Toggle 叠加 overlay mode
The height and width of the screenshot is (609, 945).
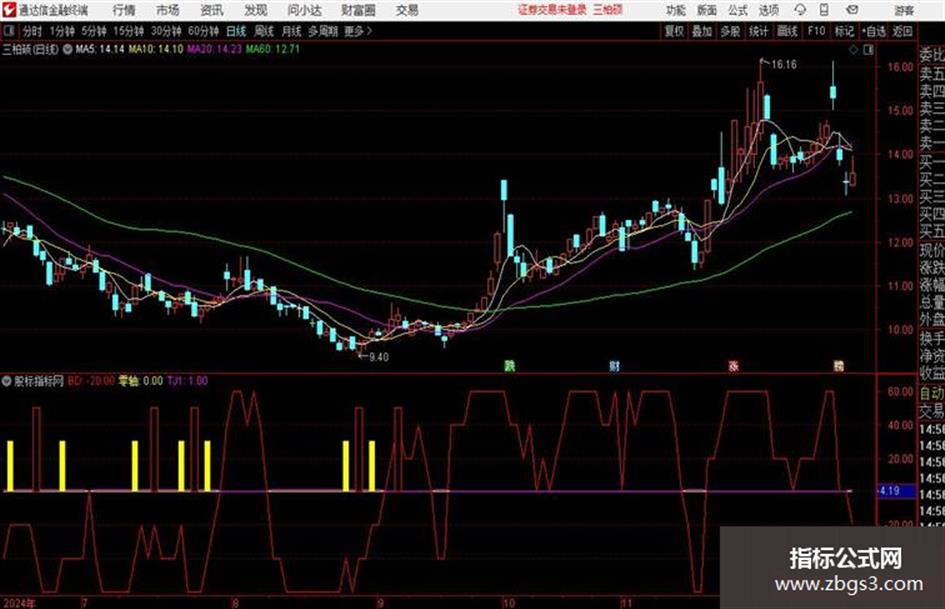pos(701,31)
